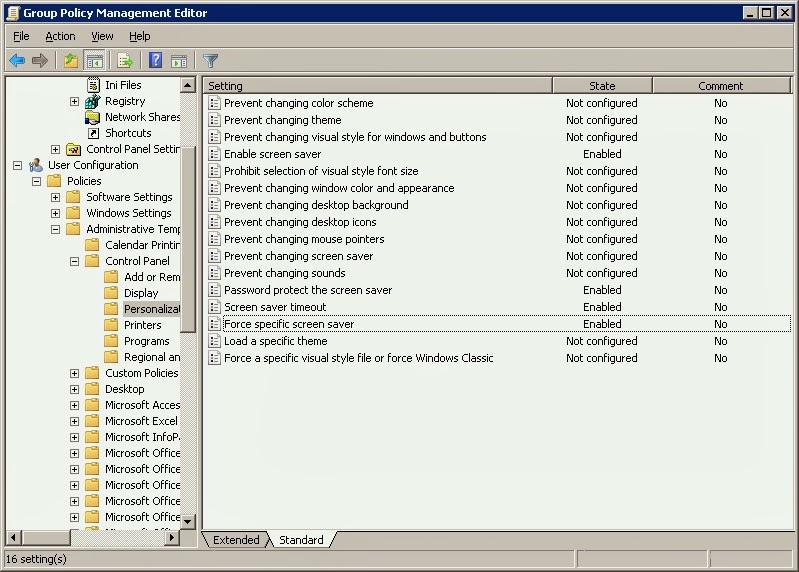Select Prevent changing desktop icons setting
The height and width of the screenshot is (572, 799).
click(300, 222)
